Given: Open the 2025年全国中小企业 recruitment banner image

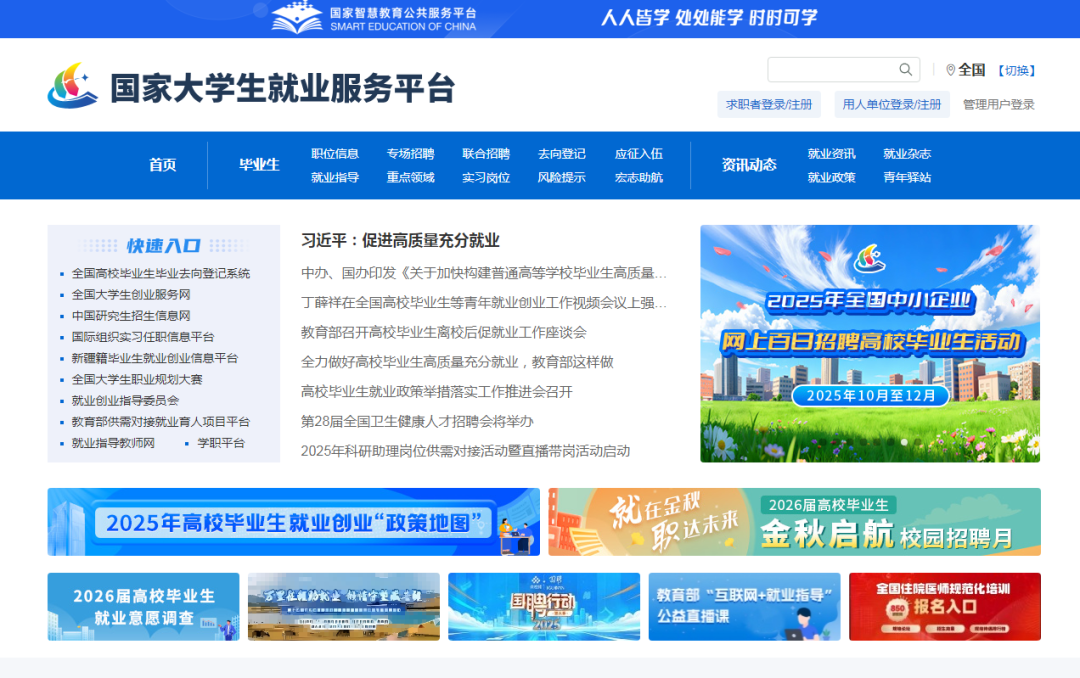Looking at the screenshot, I should pyautogui.click(x=869, y=343).
